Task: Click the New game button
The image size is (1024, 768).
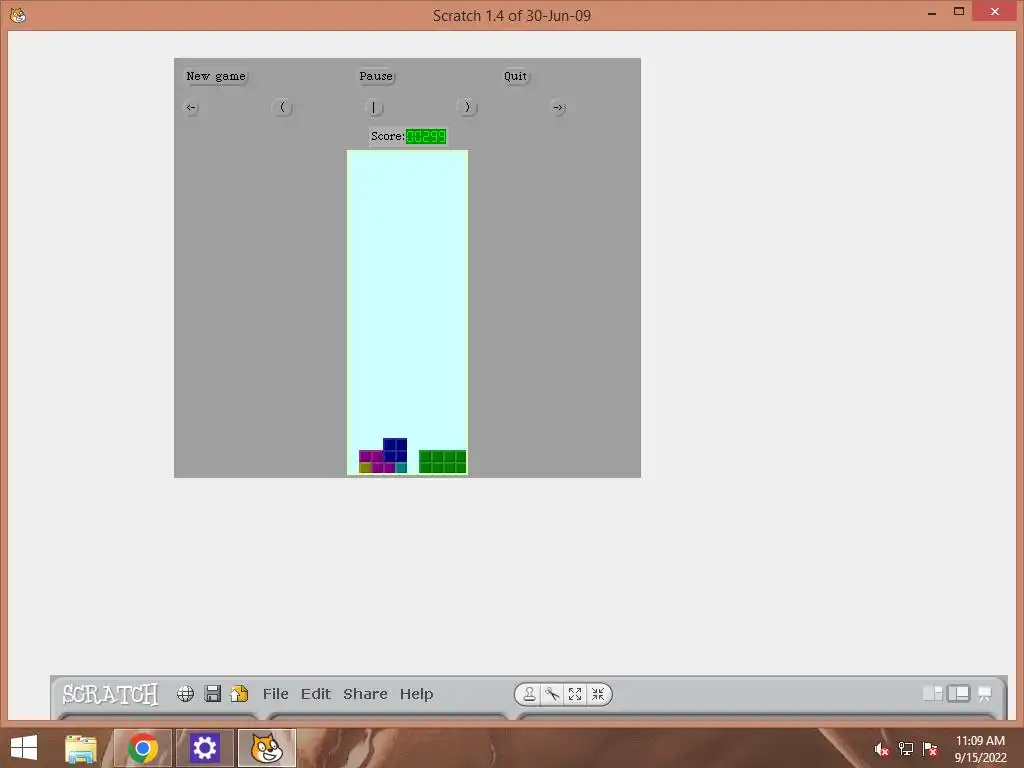Action: click(216, 76)
